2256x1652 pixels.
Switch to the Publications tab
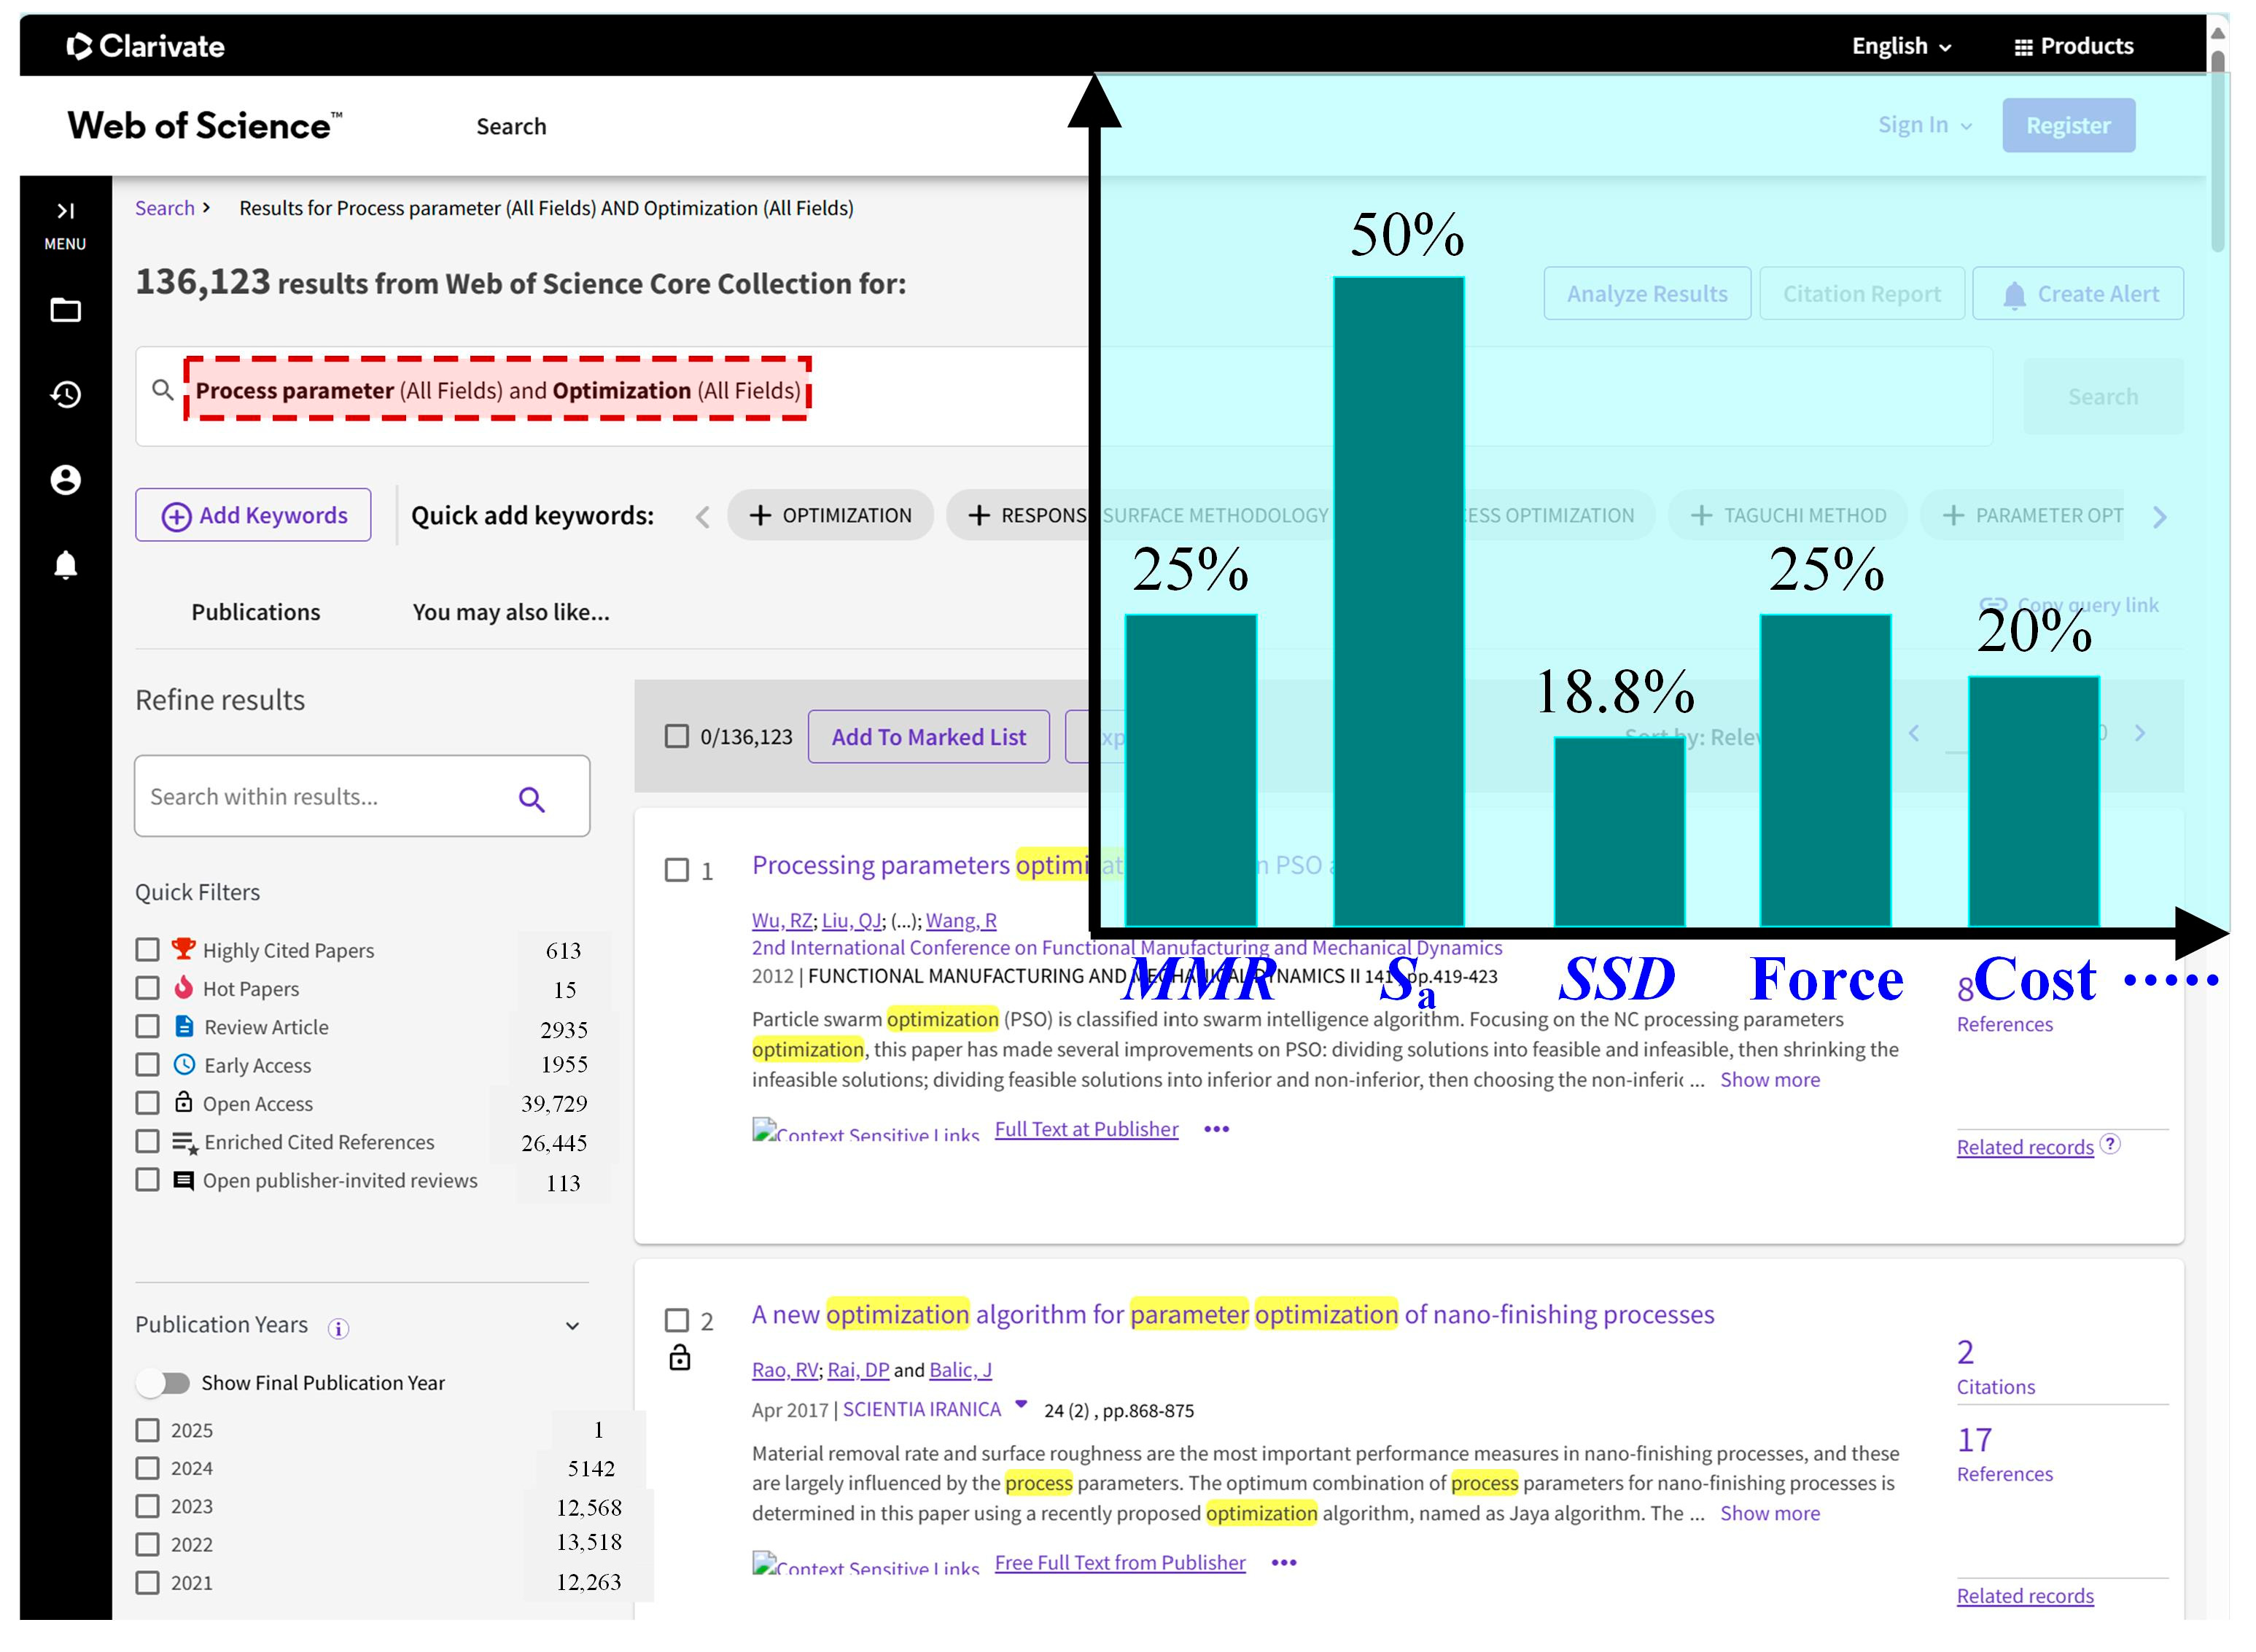256,612
